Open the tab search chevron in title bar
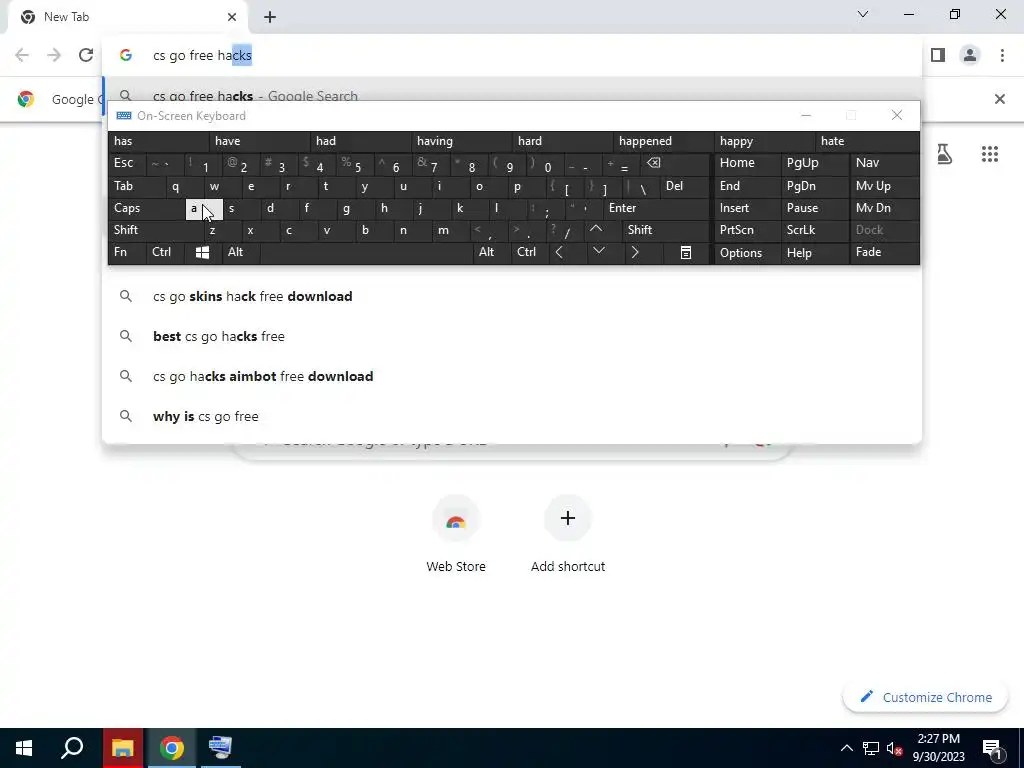The width and height of the screenshot is (1024, 768). tap(863, 14)
